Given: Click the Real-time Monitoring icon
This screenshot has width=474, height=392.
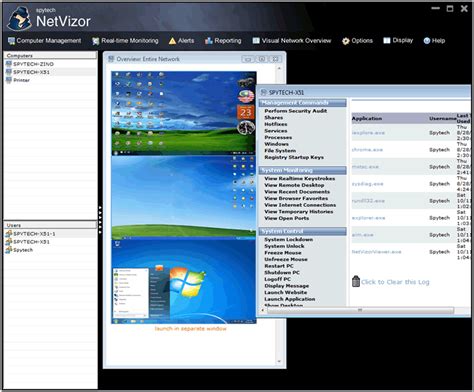Looking at the screenshot, I should tap(96, 41).
